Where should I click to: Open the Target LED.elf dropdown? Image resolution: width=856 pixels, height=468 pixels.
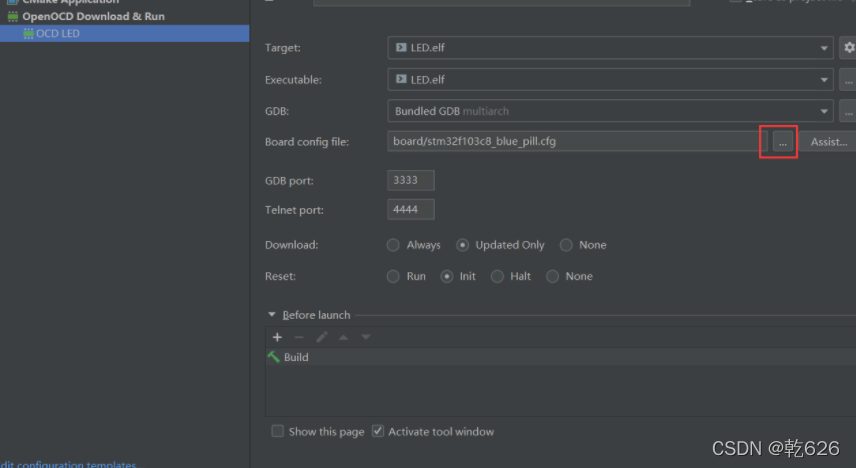(x=610, y=48)
